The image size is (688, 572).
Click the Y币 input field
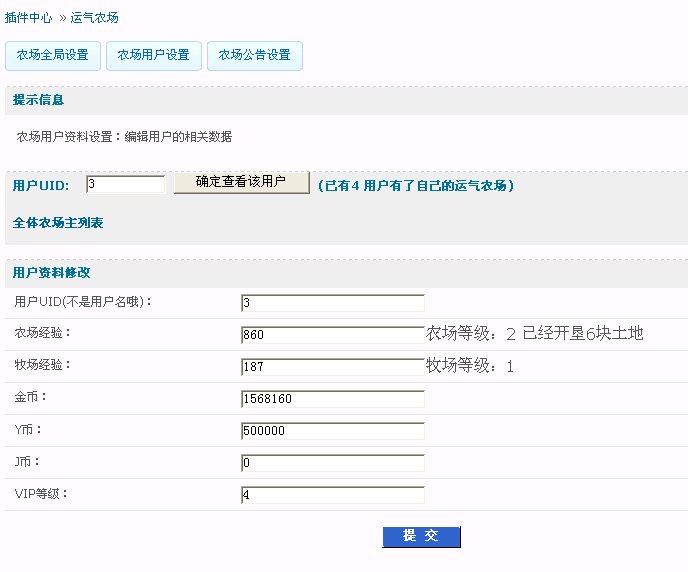(x=332, y=431)
